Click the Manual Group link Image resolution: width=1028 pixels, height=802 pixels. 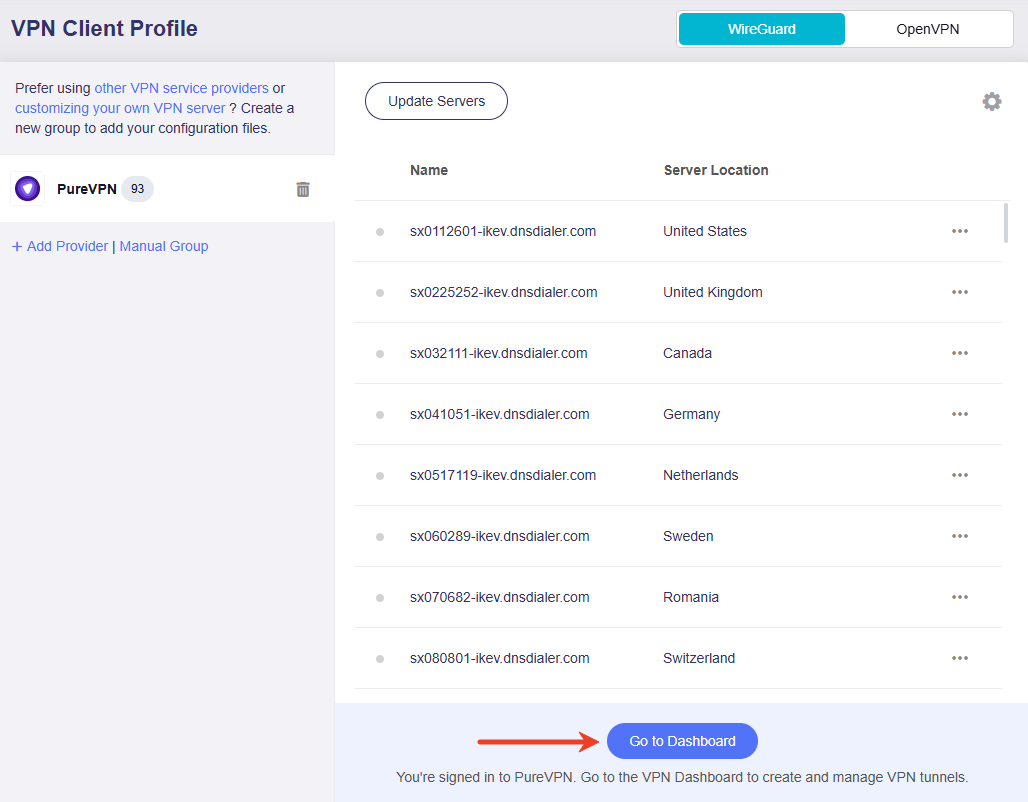[164, 246]
